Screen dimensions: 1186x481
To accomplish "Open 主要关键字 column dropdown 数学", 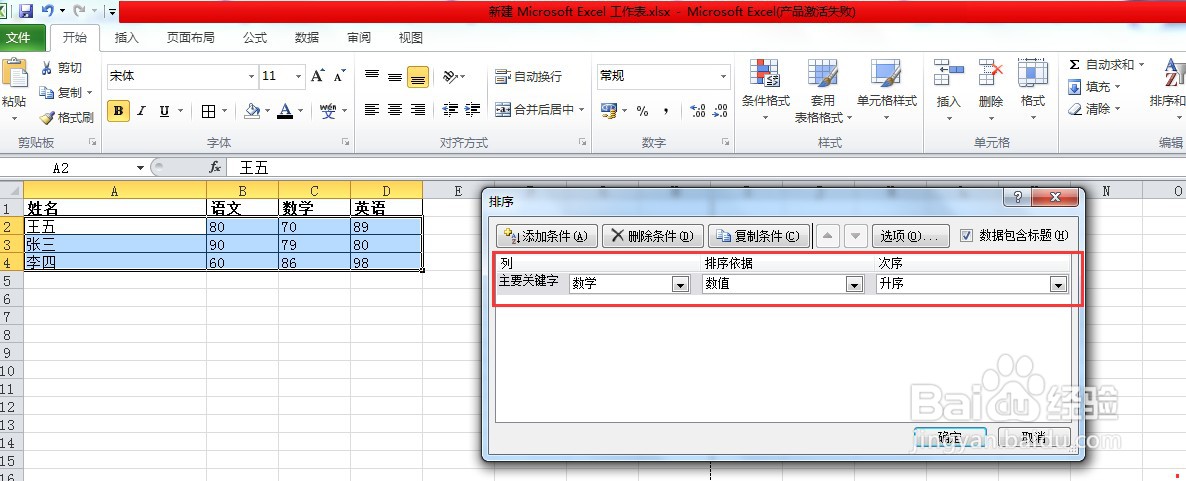I will point(681,284).
